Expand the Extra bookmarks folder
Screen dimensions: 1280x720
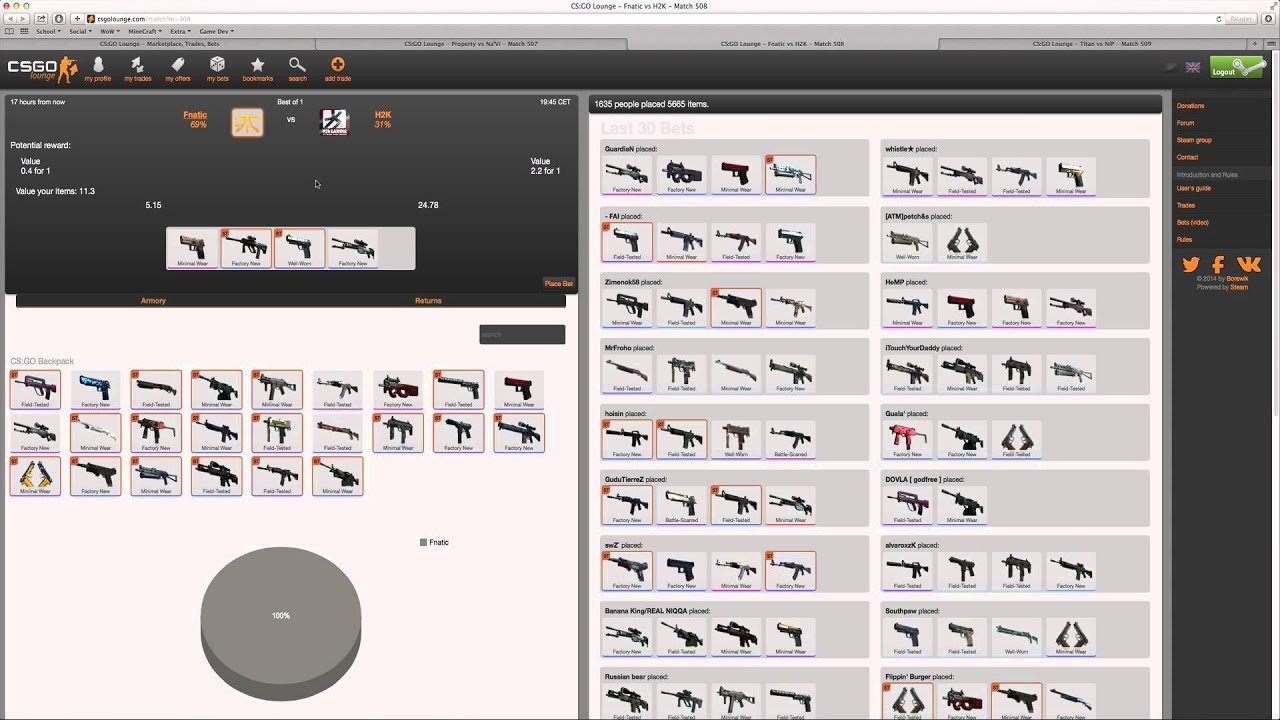[x=181, y=31]
